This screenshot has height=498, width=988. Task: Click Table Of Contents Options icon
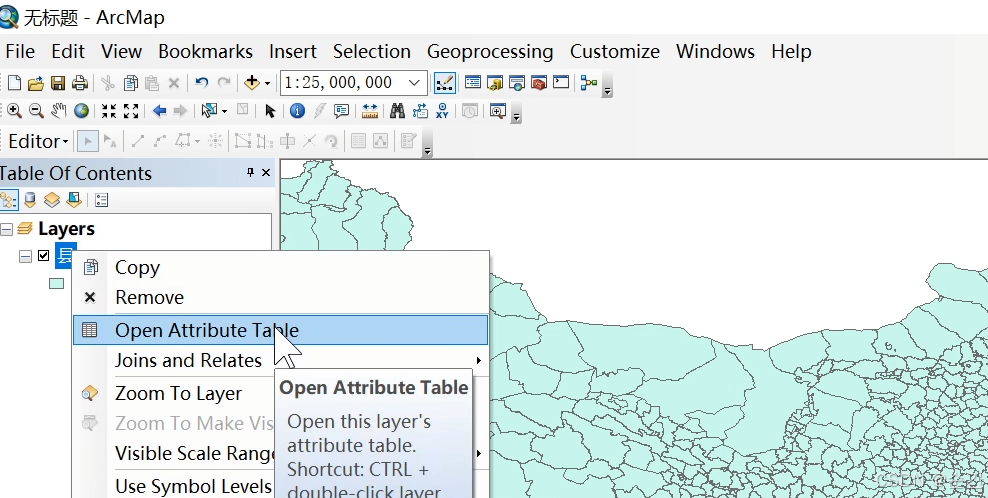[x=101, y=200]
